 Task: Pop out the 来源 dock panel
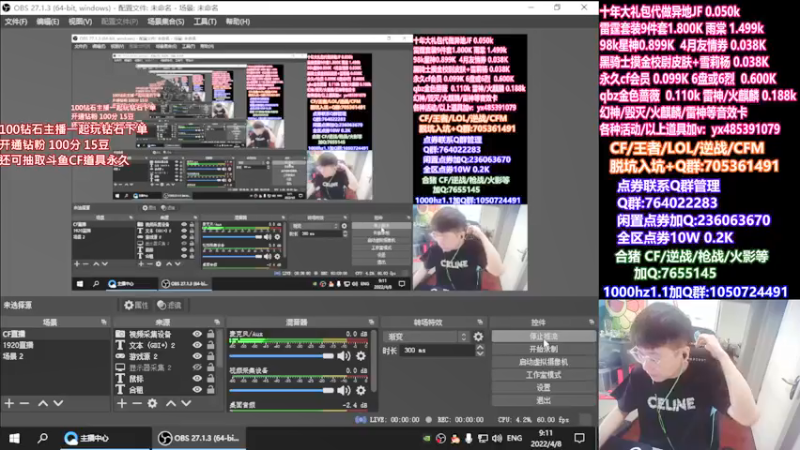pyautogui.click(x=217, y=322)
